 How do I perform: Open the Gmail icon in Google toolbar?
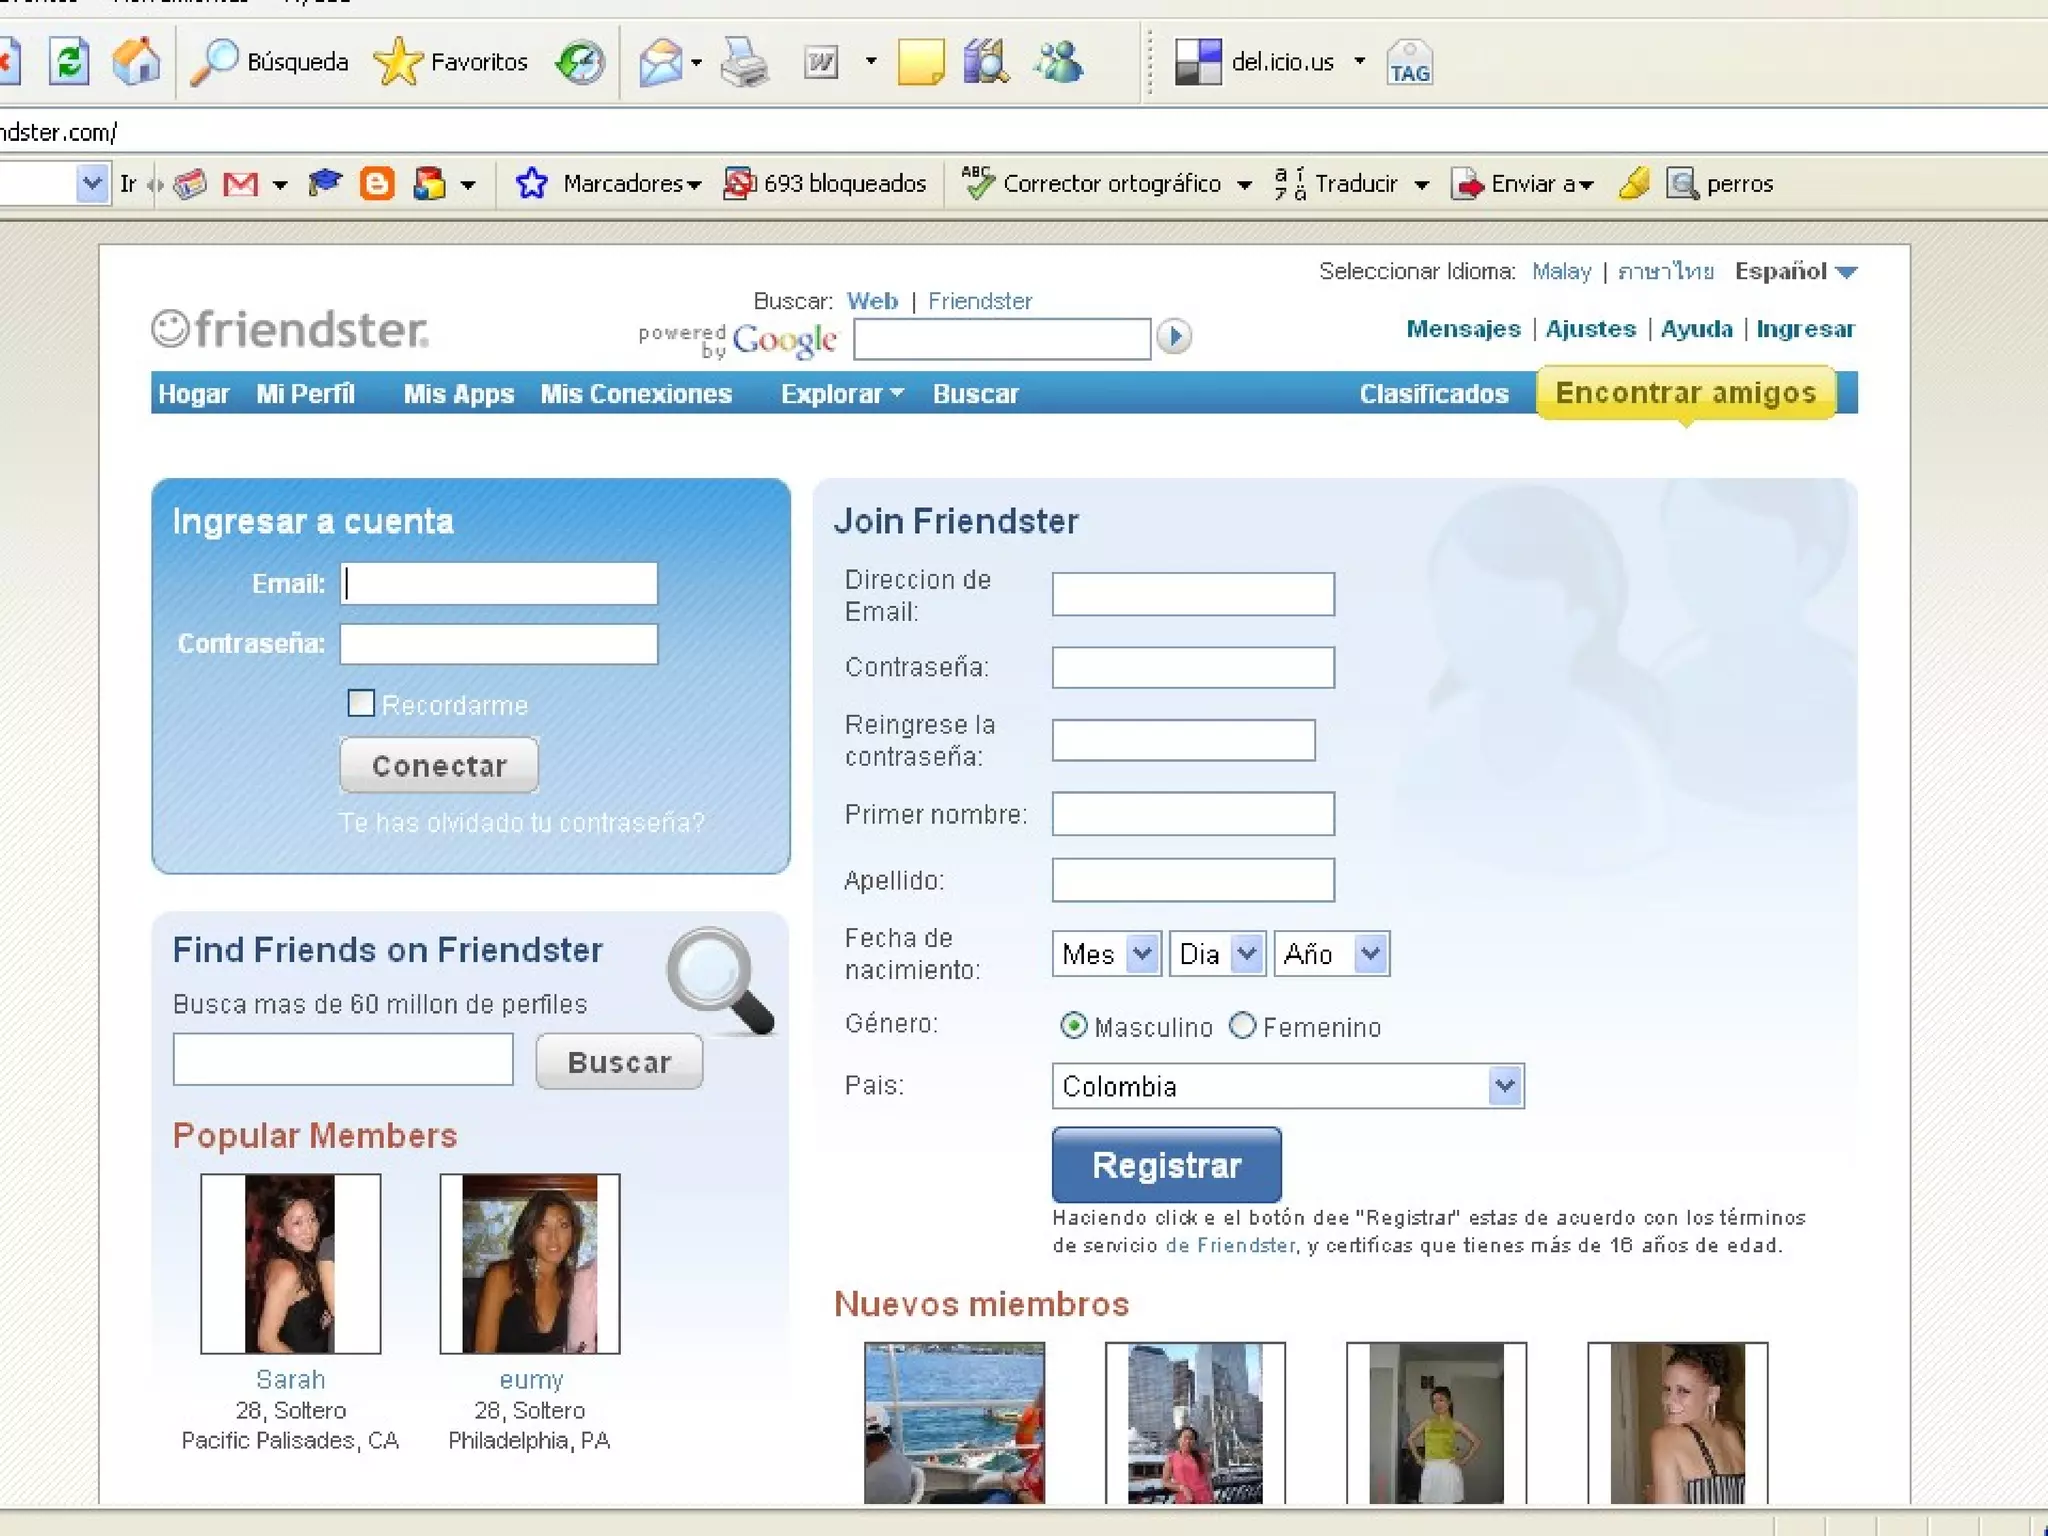click(240, 184)
